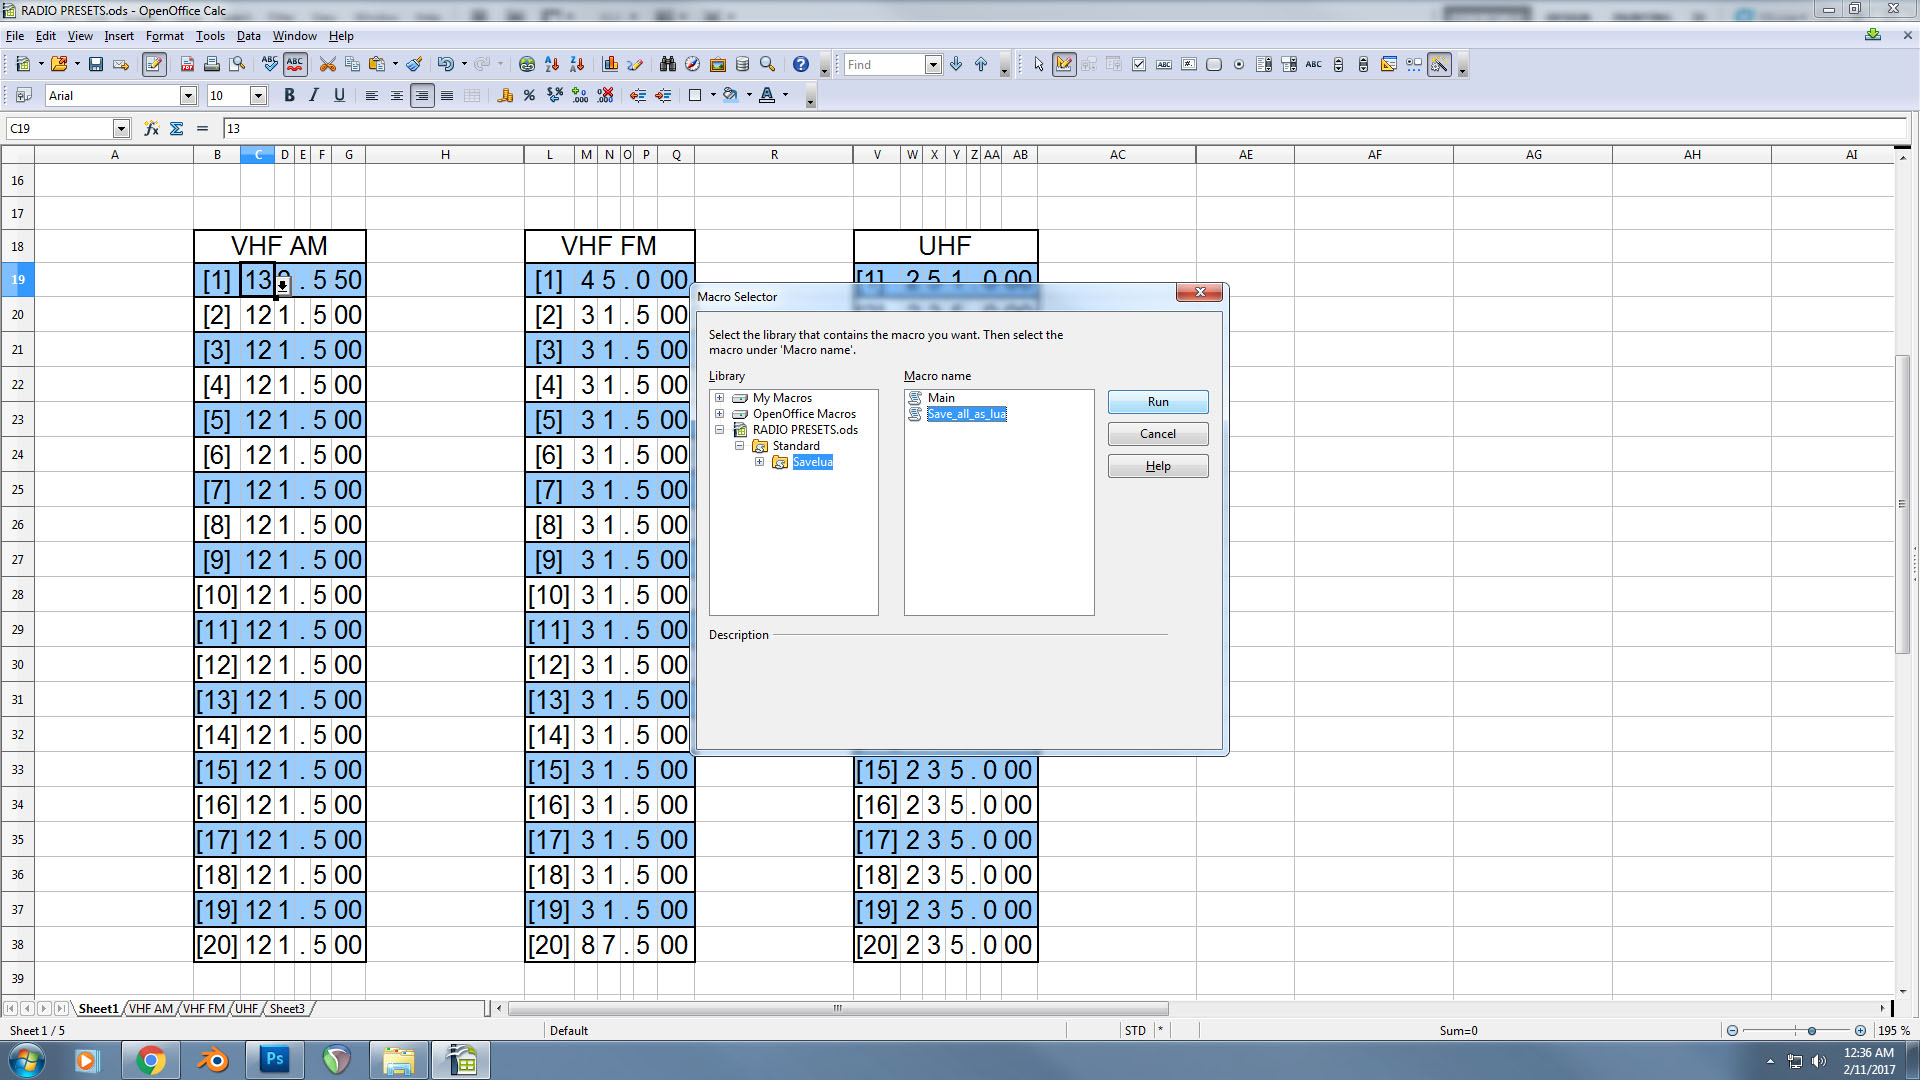Open the Navigator compass icon

pos(692,64)
